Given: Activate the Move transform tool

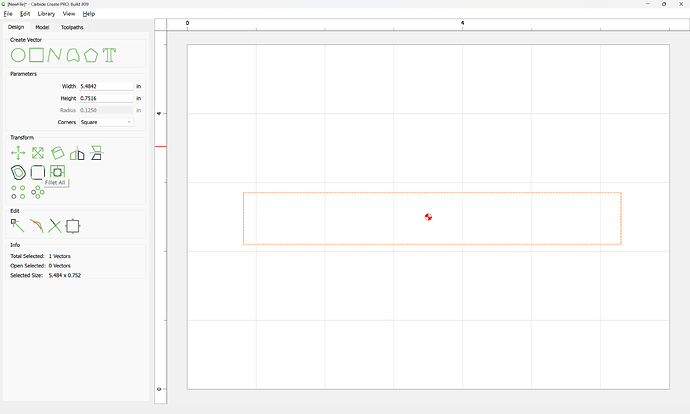Looking at the screenshot, I should [18, 153].
